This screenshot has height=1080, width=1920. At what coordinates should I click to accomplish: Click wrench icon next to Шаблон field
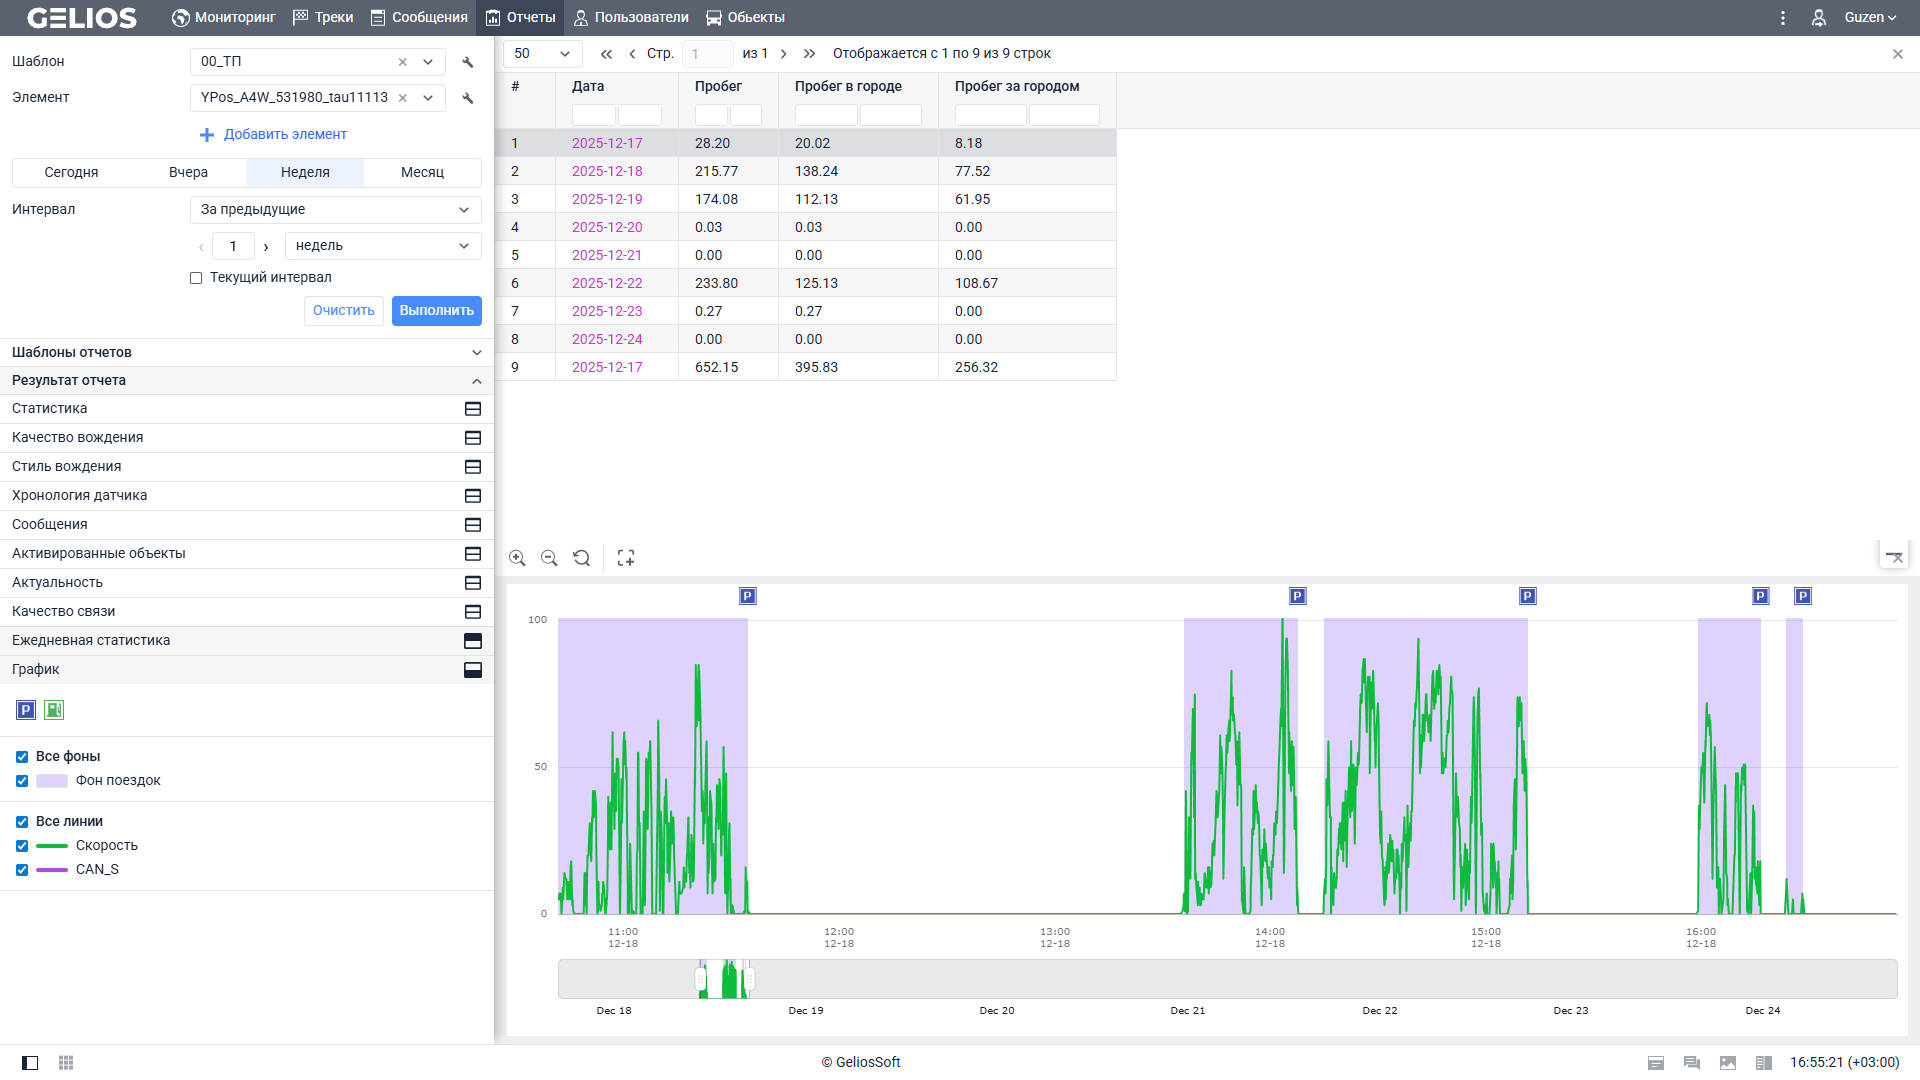pyautogui.click(x=467, y=62)
